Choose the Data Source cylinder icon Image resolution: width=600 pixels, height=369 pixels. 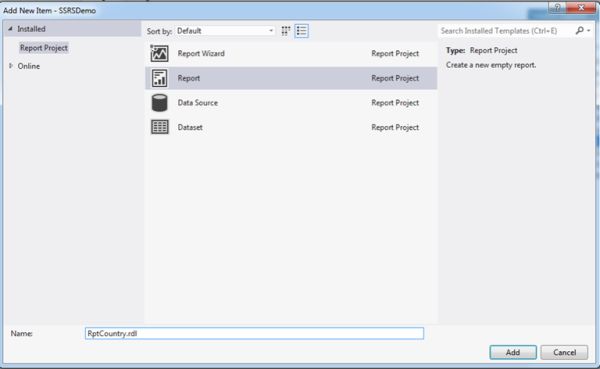159,103
